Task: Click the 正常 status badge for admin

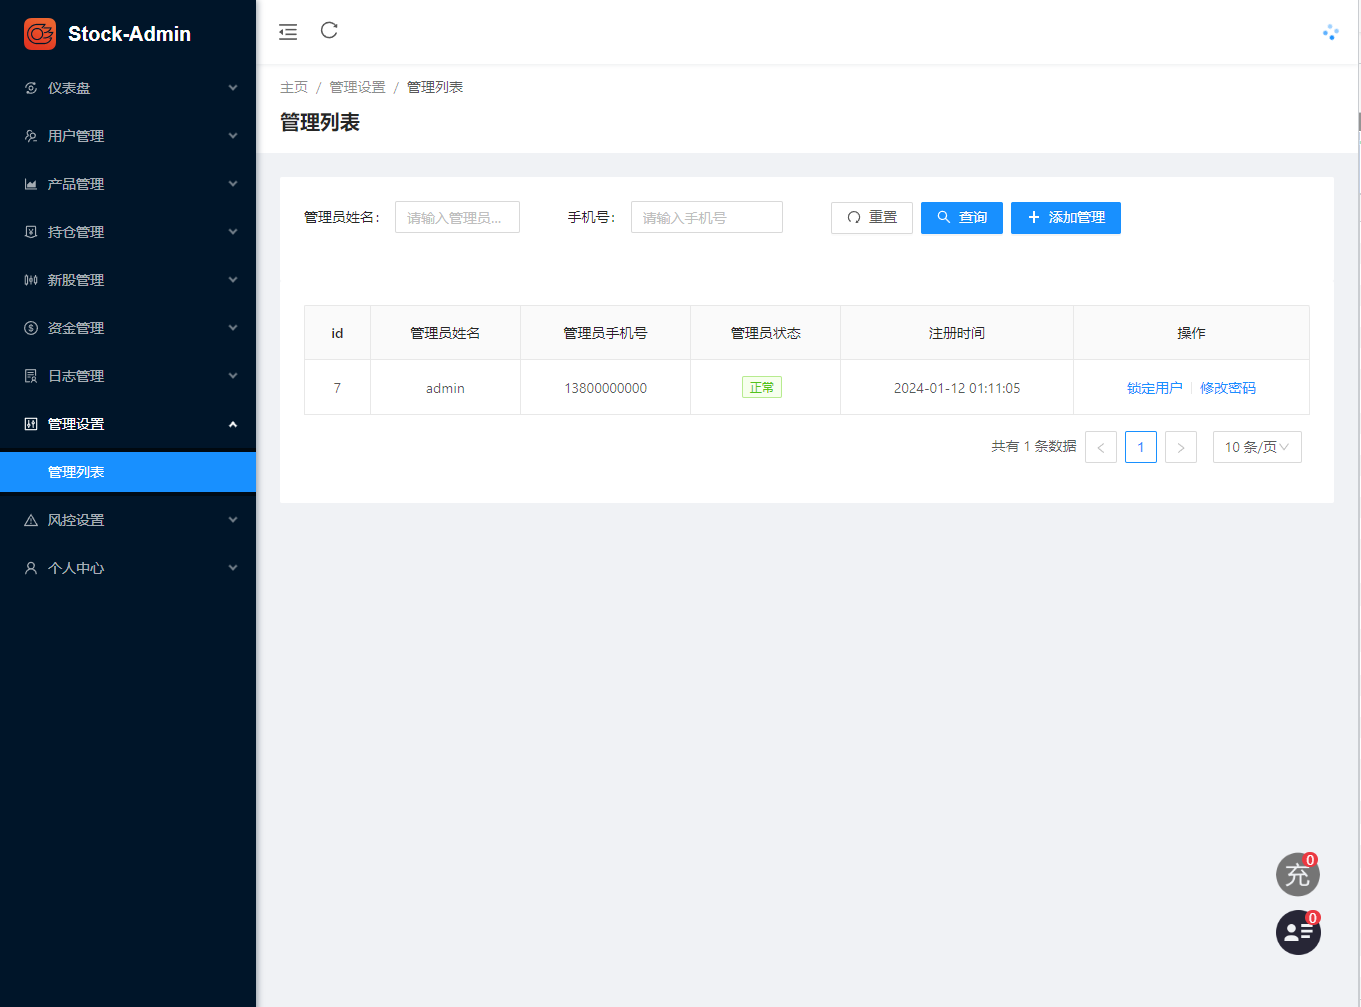Action: click(x=762, y=387)
